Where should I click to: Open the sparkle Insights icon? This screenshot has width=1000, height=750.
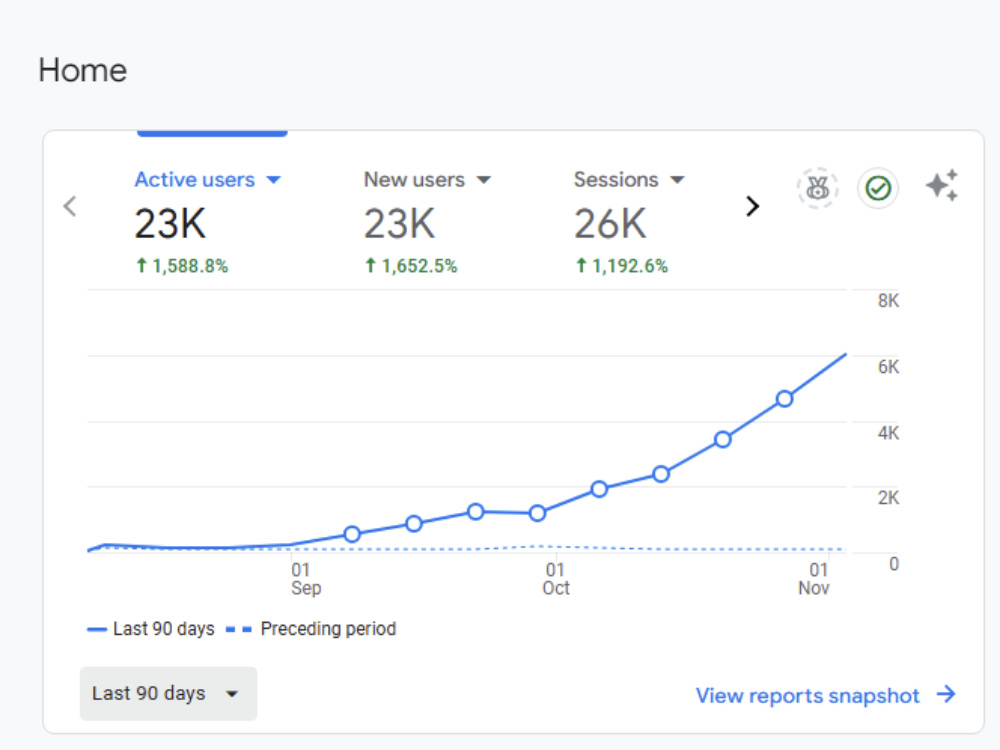(x=942, y=186)
